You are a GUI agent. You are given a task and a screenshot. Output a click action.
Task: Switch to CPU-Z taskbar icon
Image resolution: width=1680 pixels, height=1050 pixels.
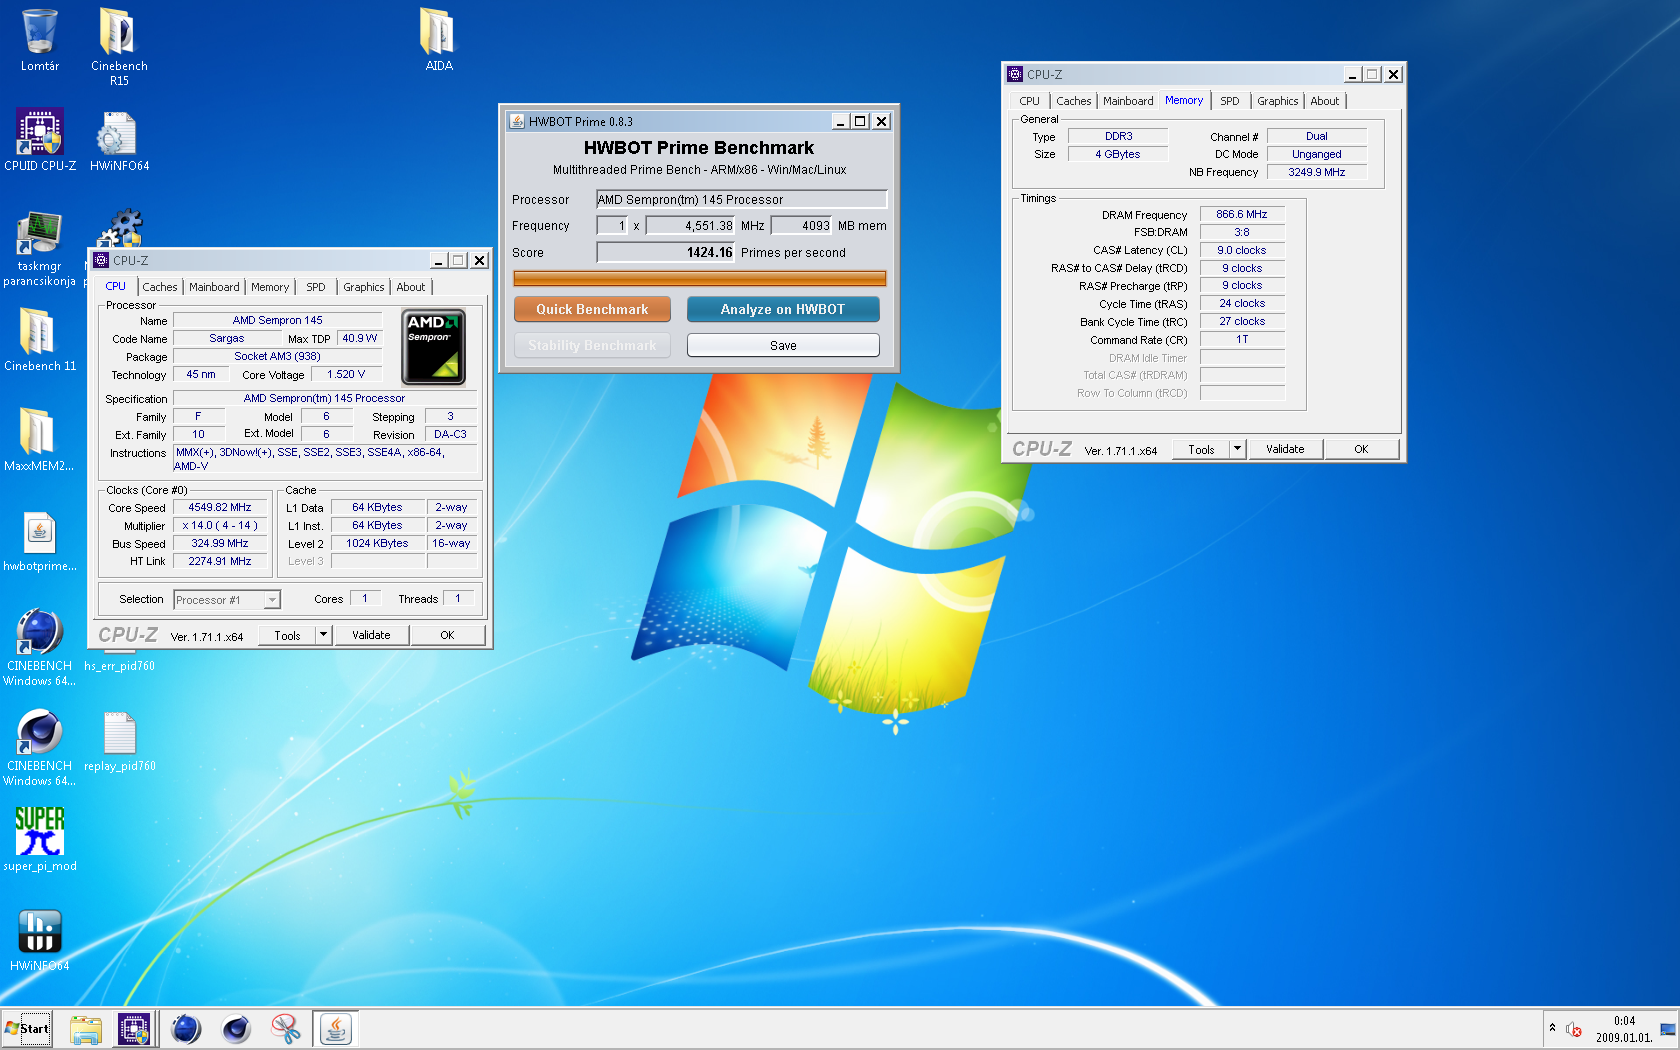tap(134, 1029)
